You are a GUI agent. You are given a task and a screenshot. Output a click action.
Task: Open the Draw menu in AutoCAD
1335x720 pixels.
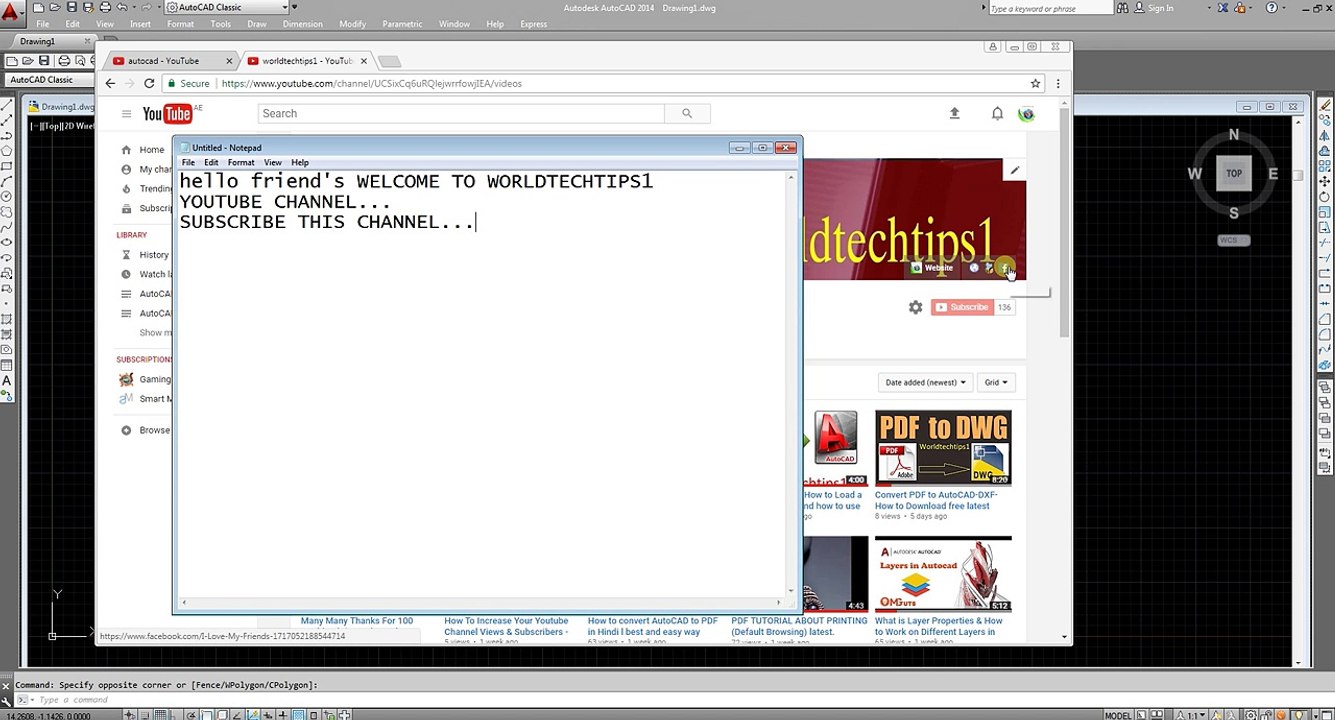257,24
